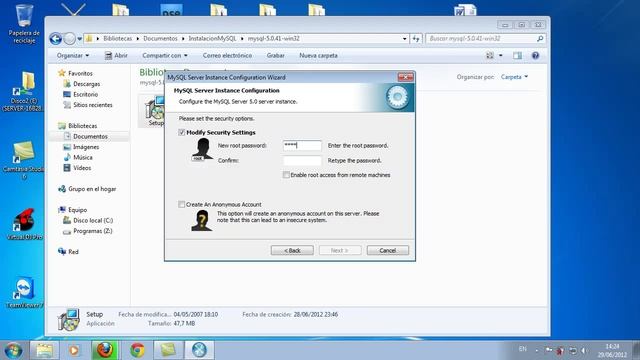
Task: Select Camtasia Studio desktop shortcut
Action: pos(24,160)
